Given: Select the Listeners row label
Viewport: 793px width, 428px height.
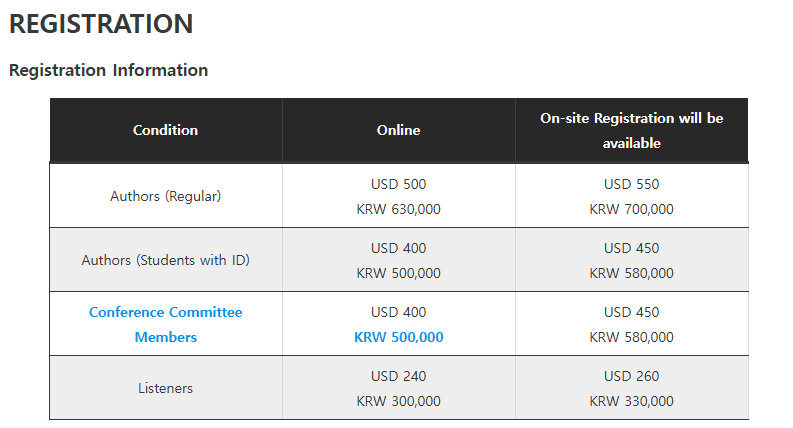Looking at the screenshot, I should click(165, 388).
